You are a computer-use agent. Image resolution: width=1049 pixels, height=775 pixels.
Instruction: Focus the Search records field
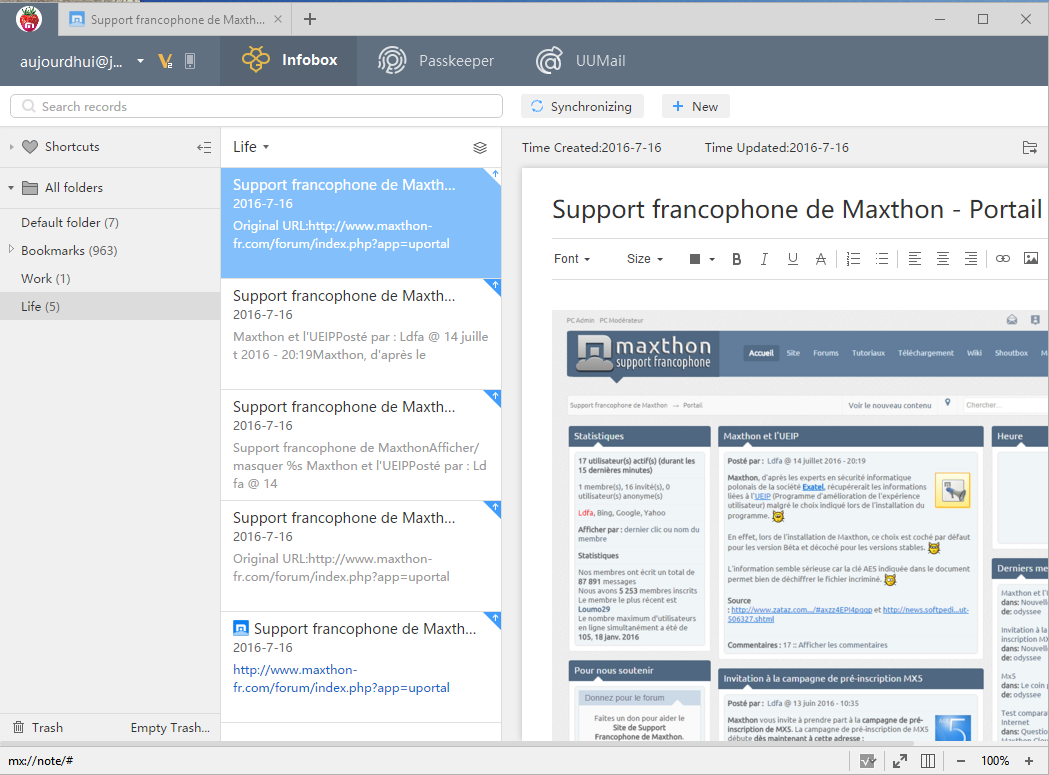[256, 106]
